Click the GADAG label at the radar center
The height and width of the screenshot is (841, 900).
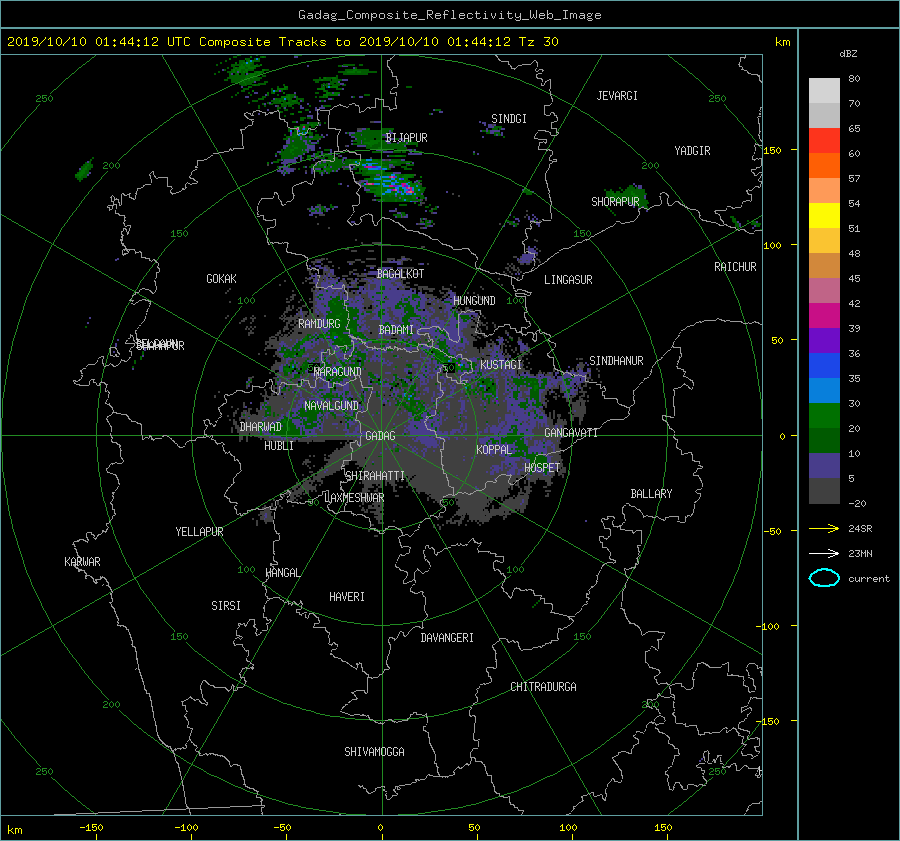(381, 436)
